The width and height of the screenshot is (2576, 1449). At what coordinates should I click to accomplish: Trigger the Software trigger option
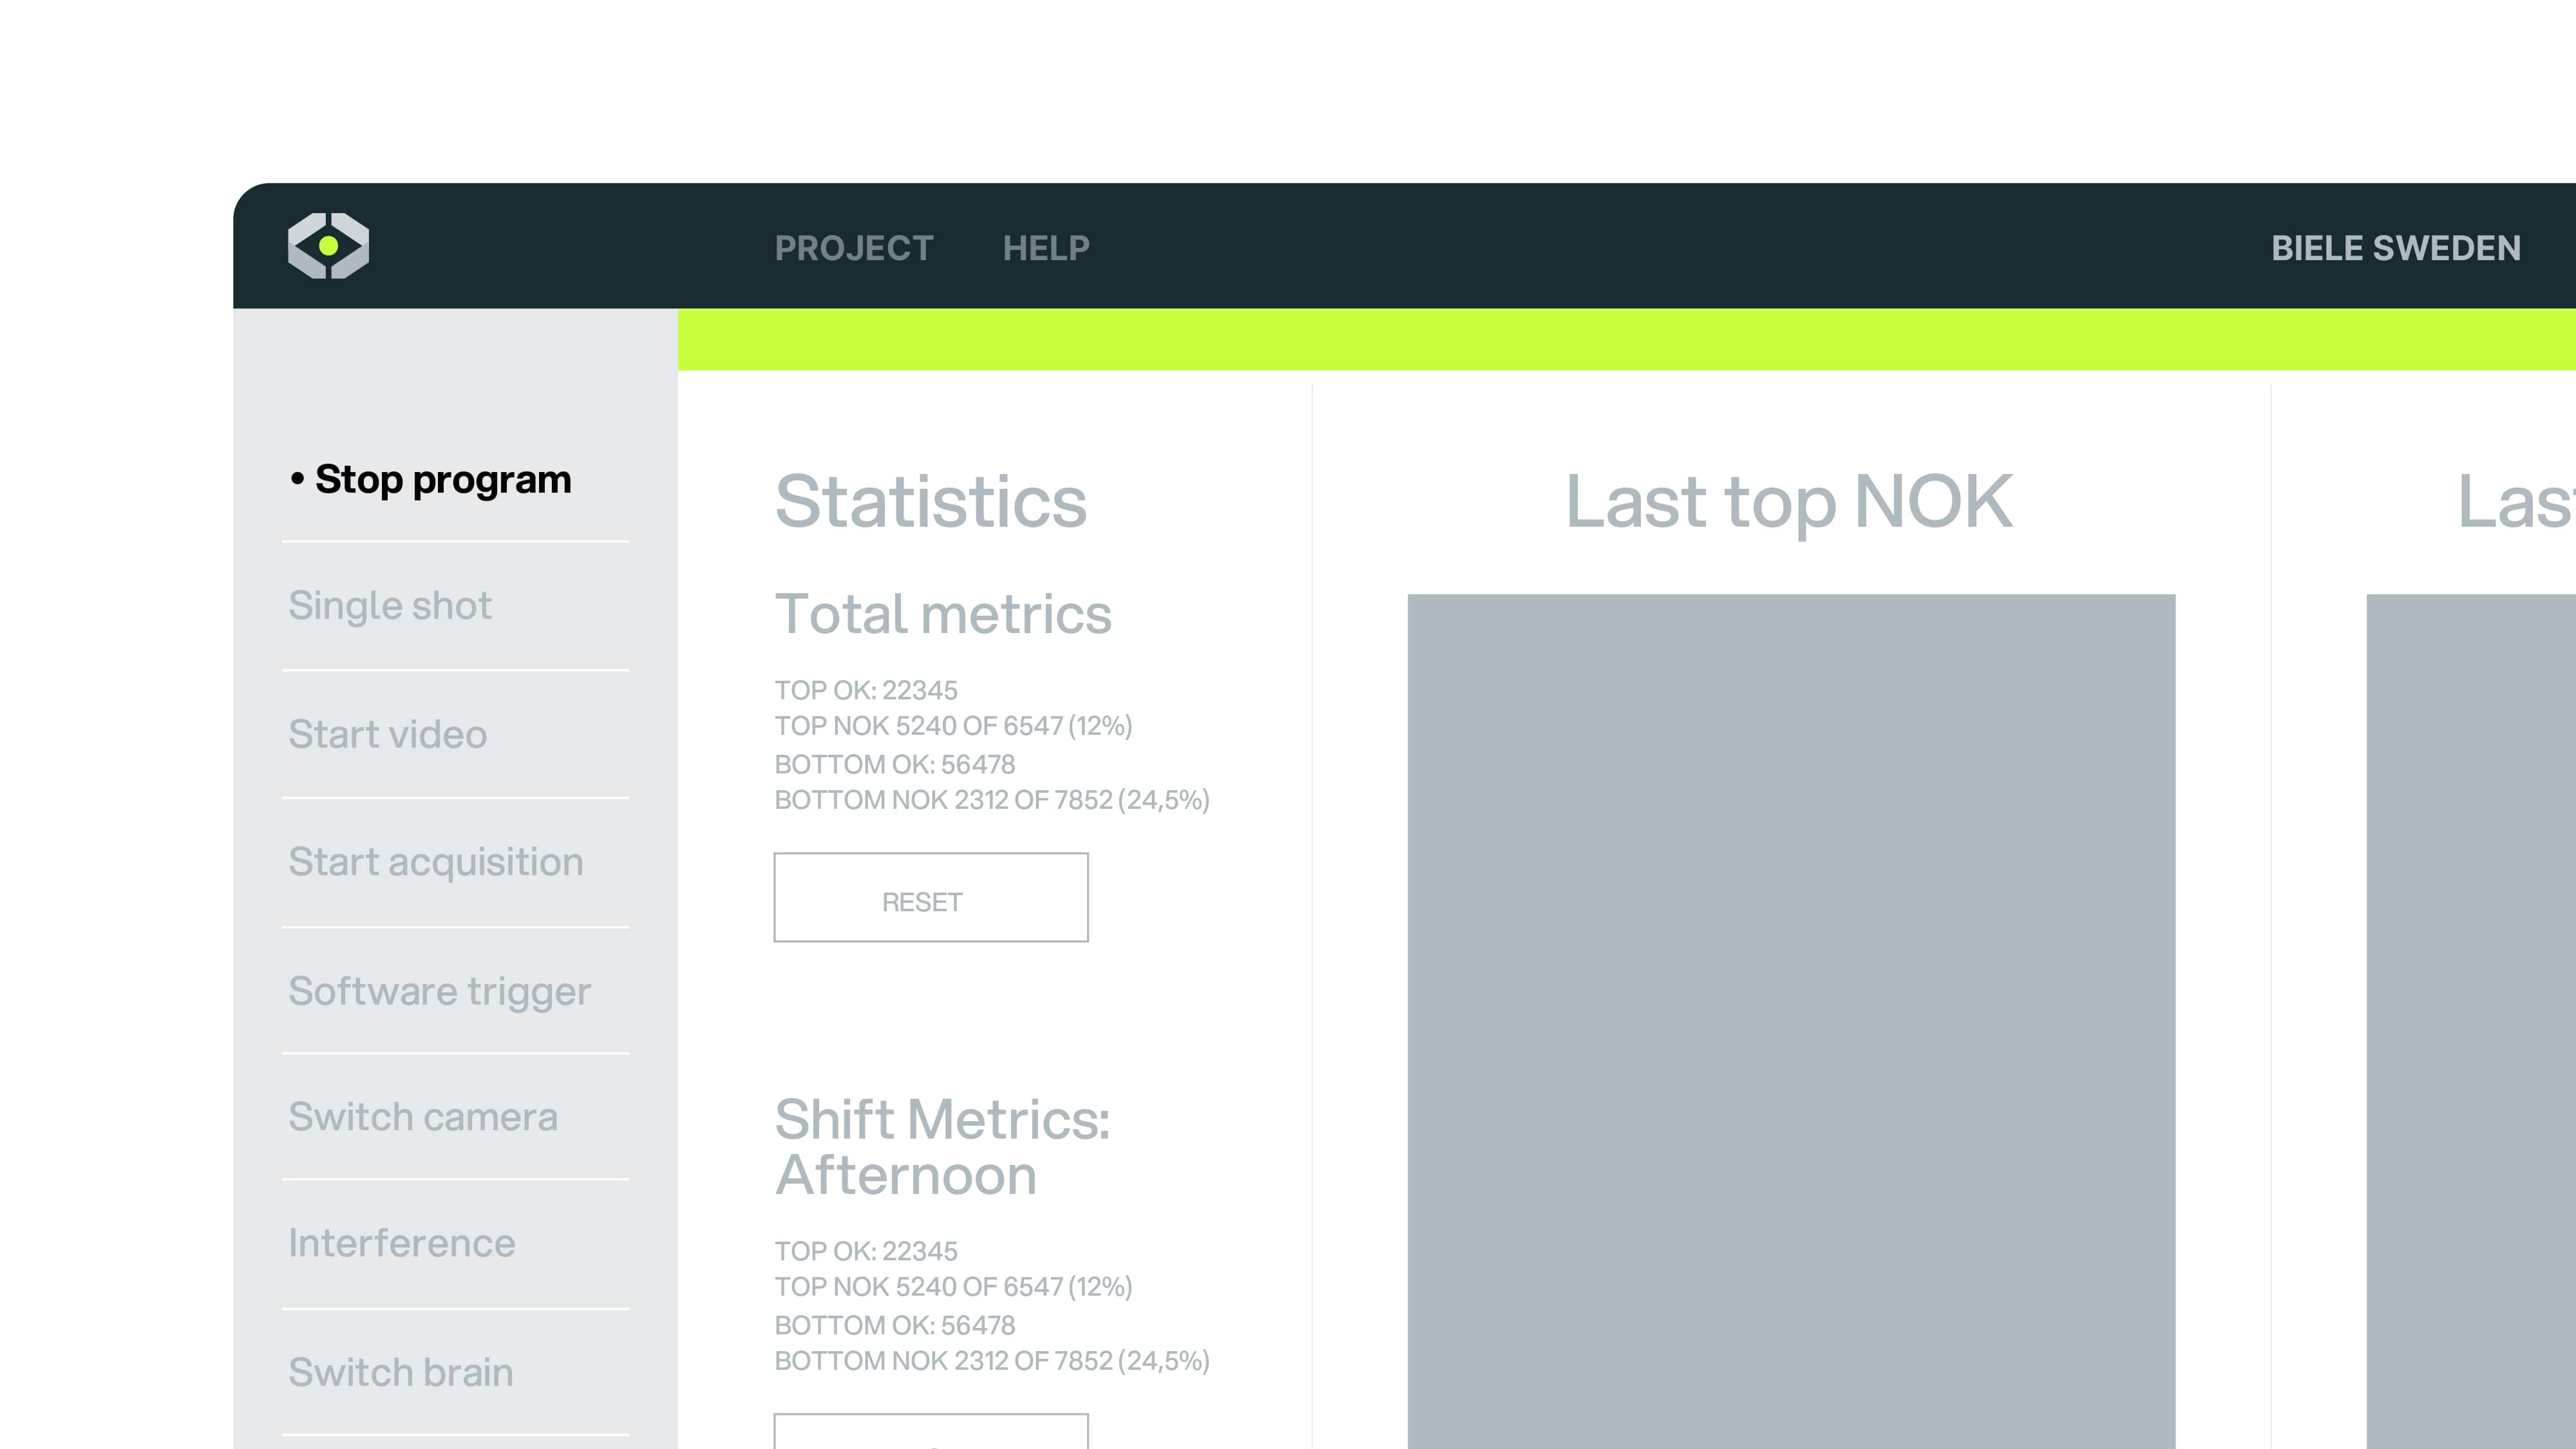pos(440,991)
